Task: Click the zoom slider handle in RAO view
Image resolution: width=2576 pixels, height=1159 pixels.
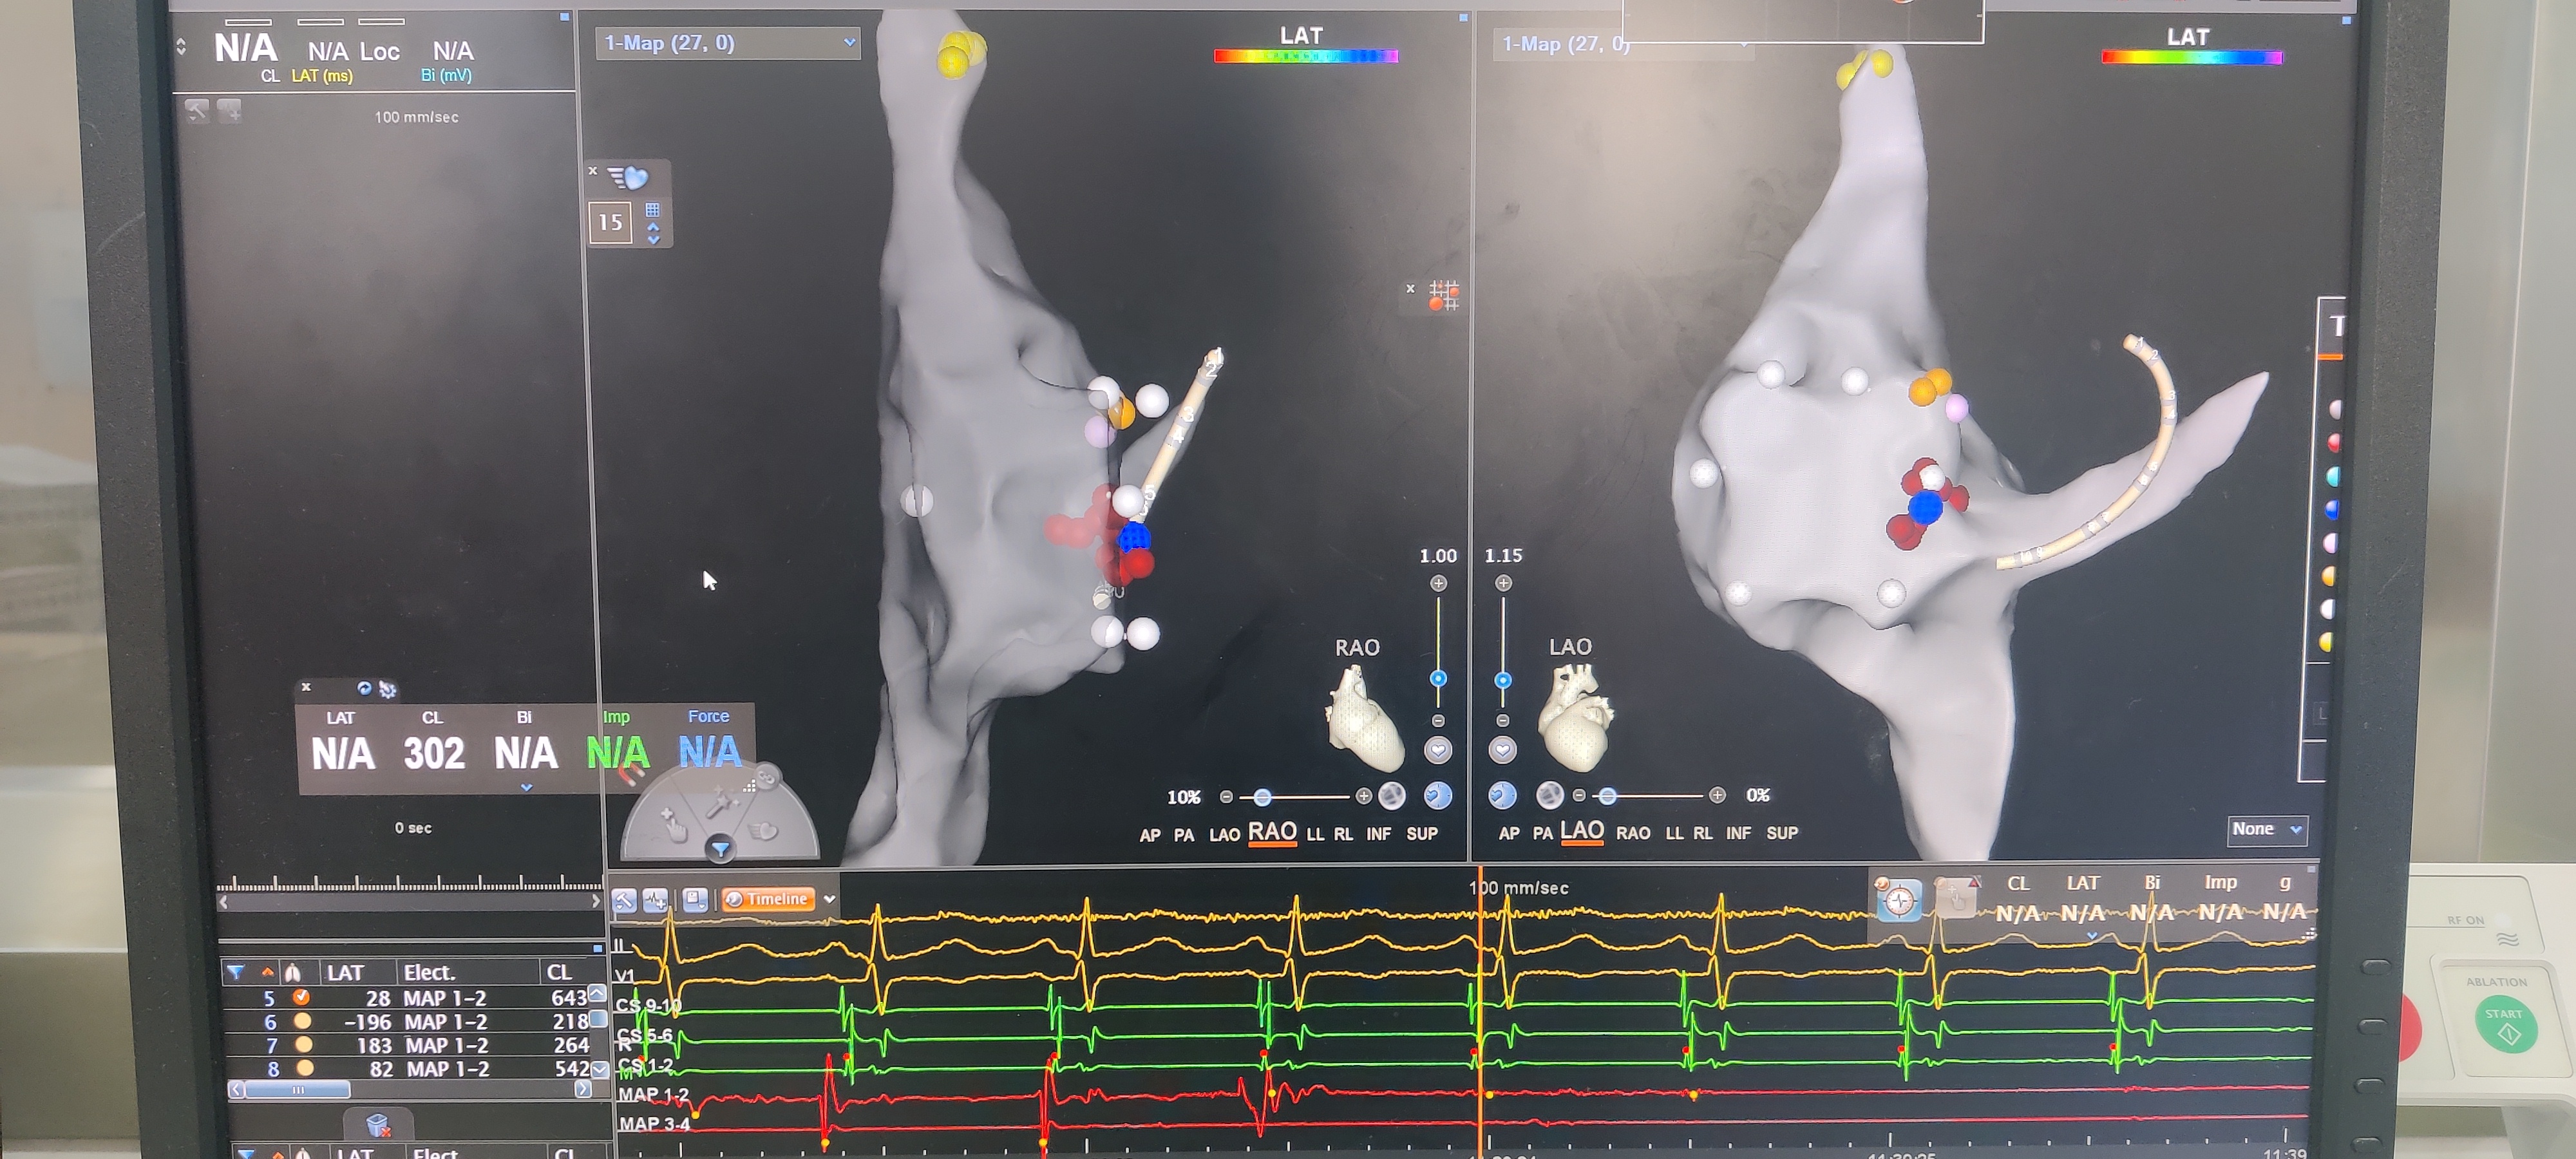Action: point(1437,678)
